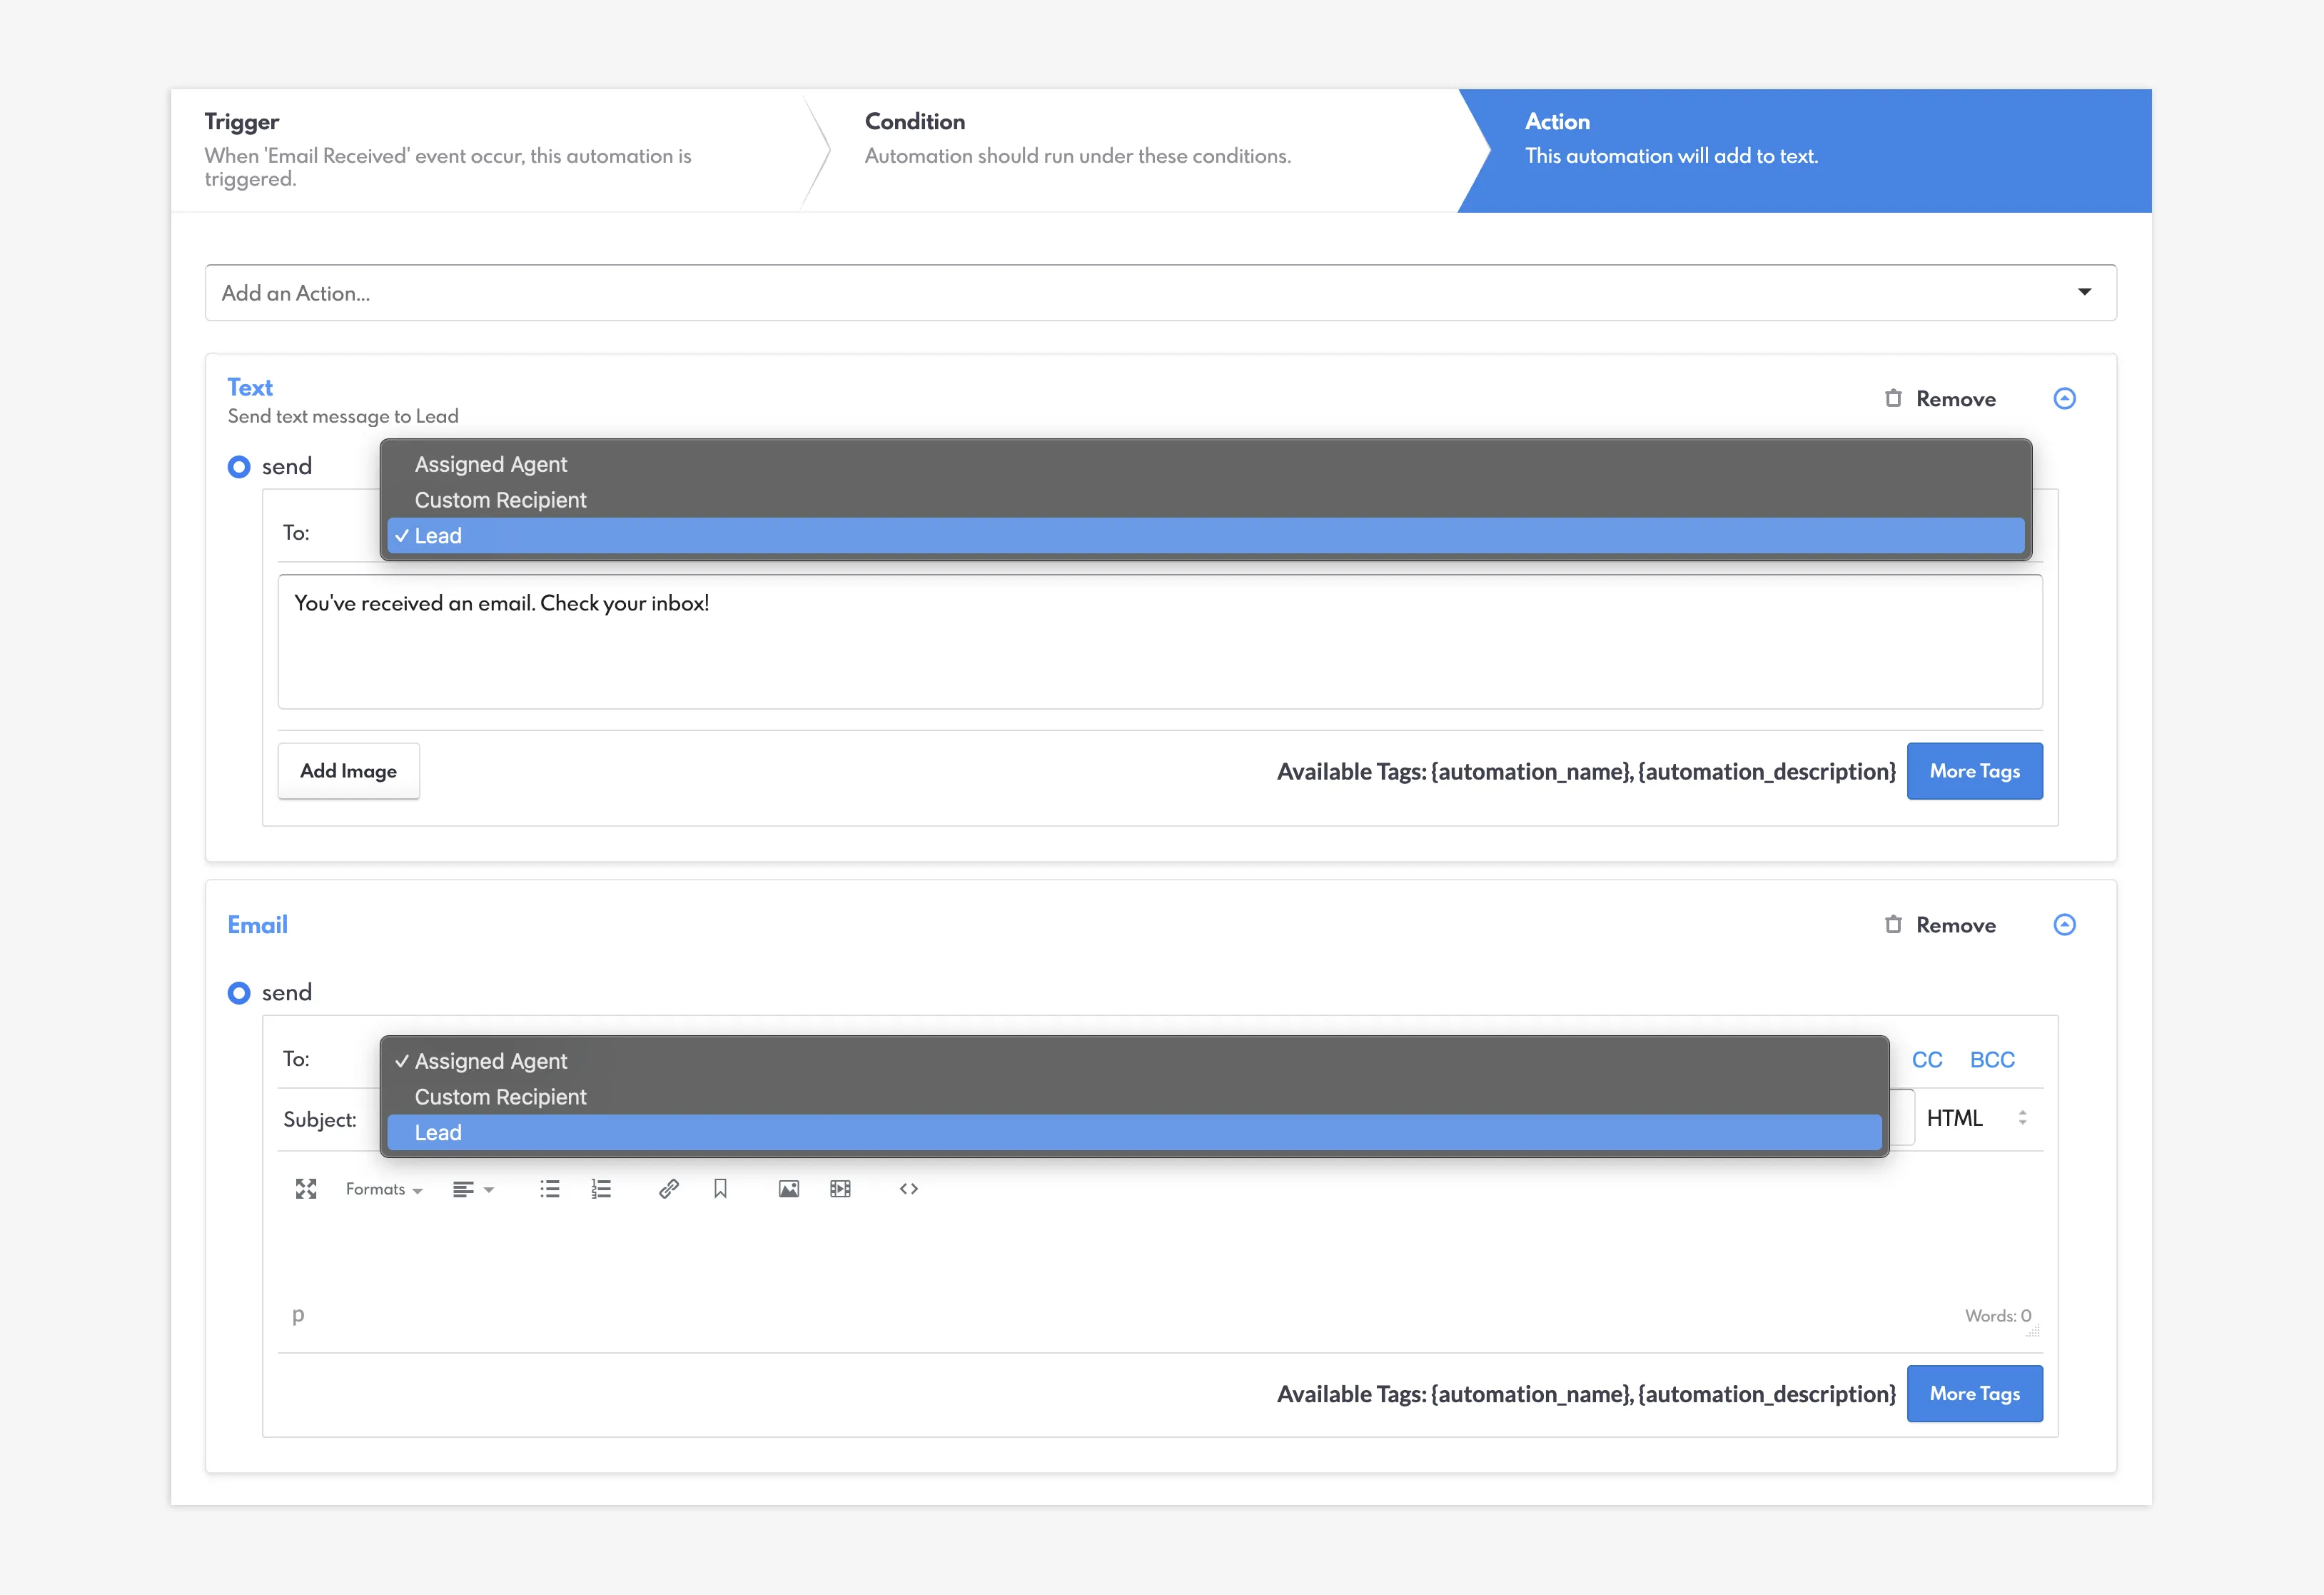The width and height of the screenshot is (2324, 1595).
Task: Select the send radio under Email
Action: tap(239, 992)
